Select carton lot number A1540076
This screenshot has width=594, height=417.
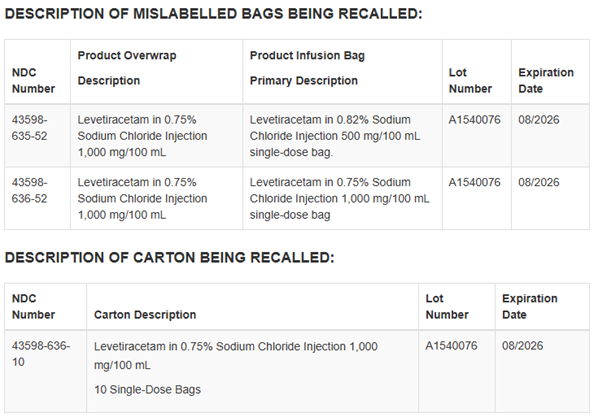coord(451,345)
